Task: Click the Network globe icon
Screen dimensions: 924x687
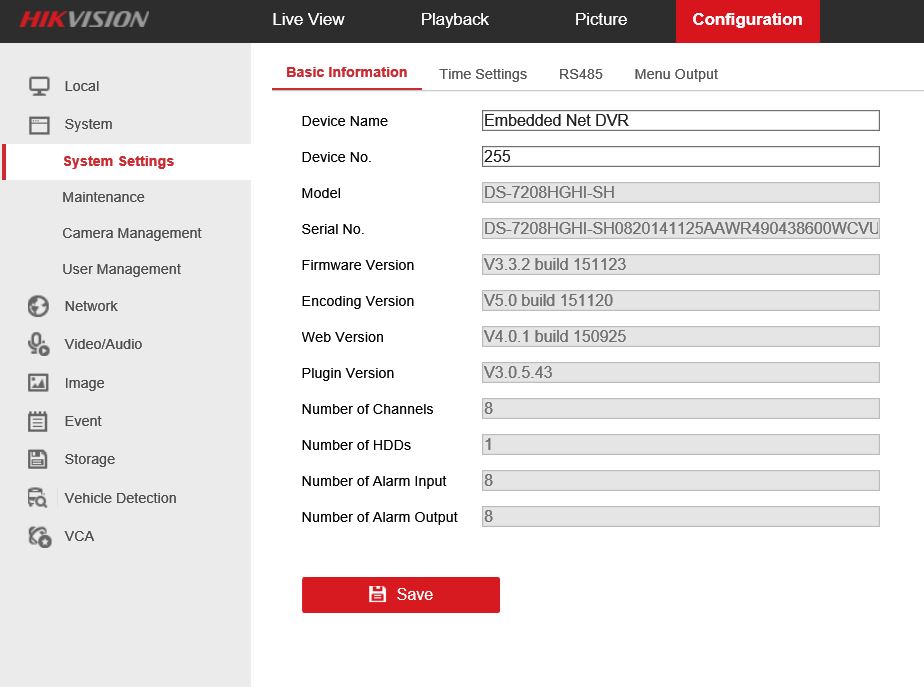Action: point(39,306)
